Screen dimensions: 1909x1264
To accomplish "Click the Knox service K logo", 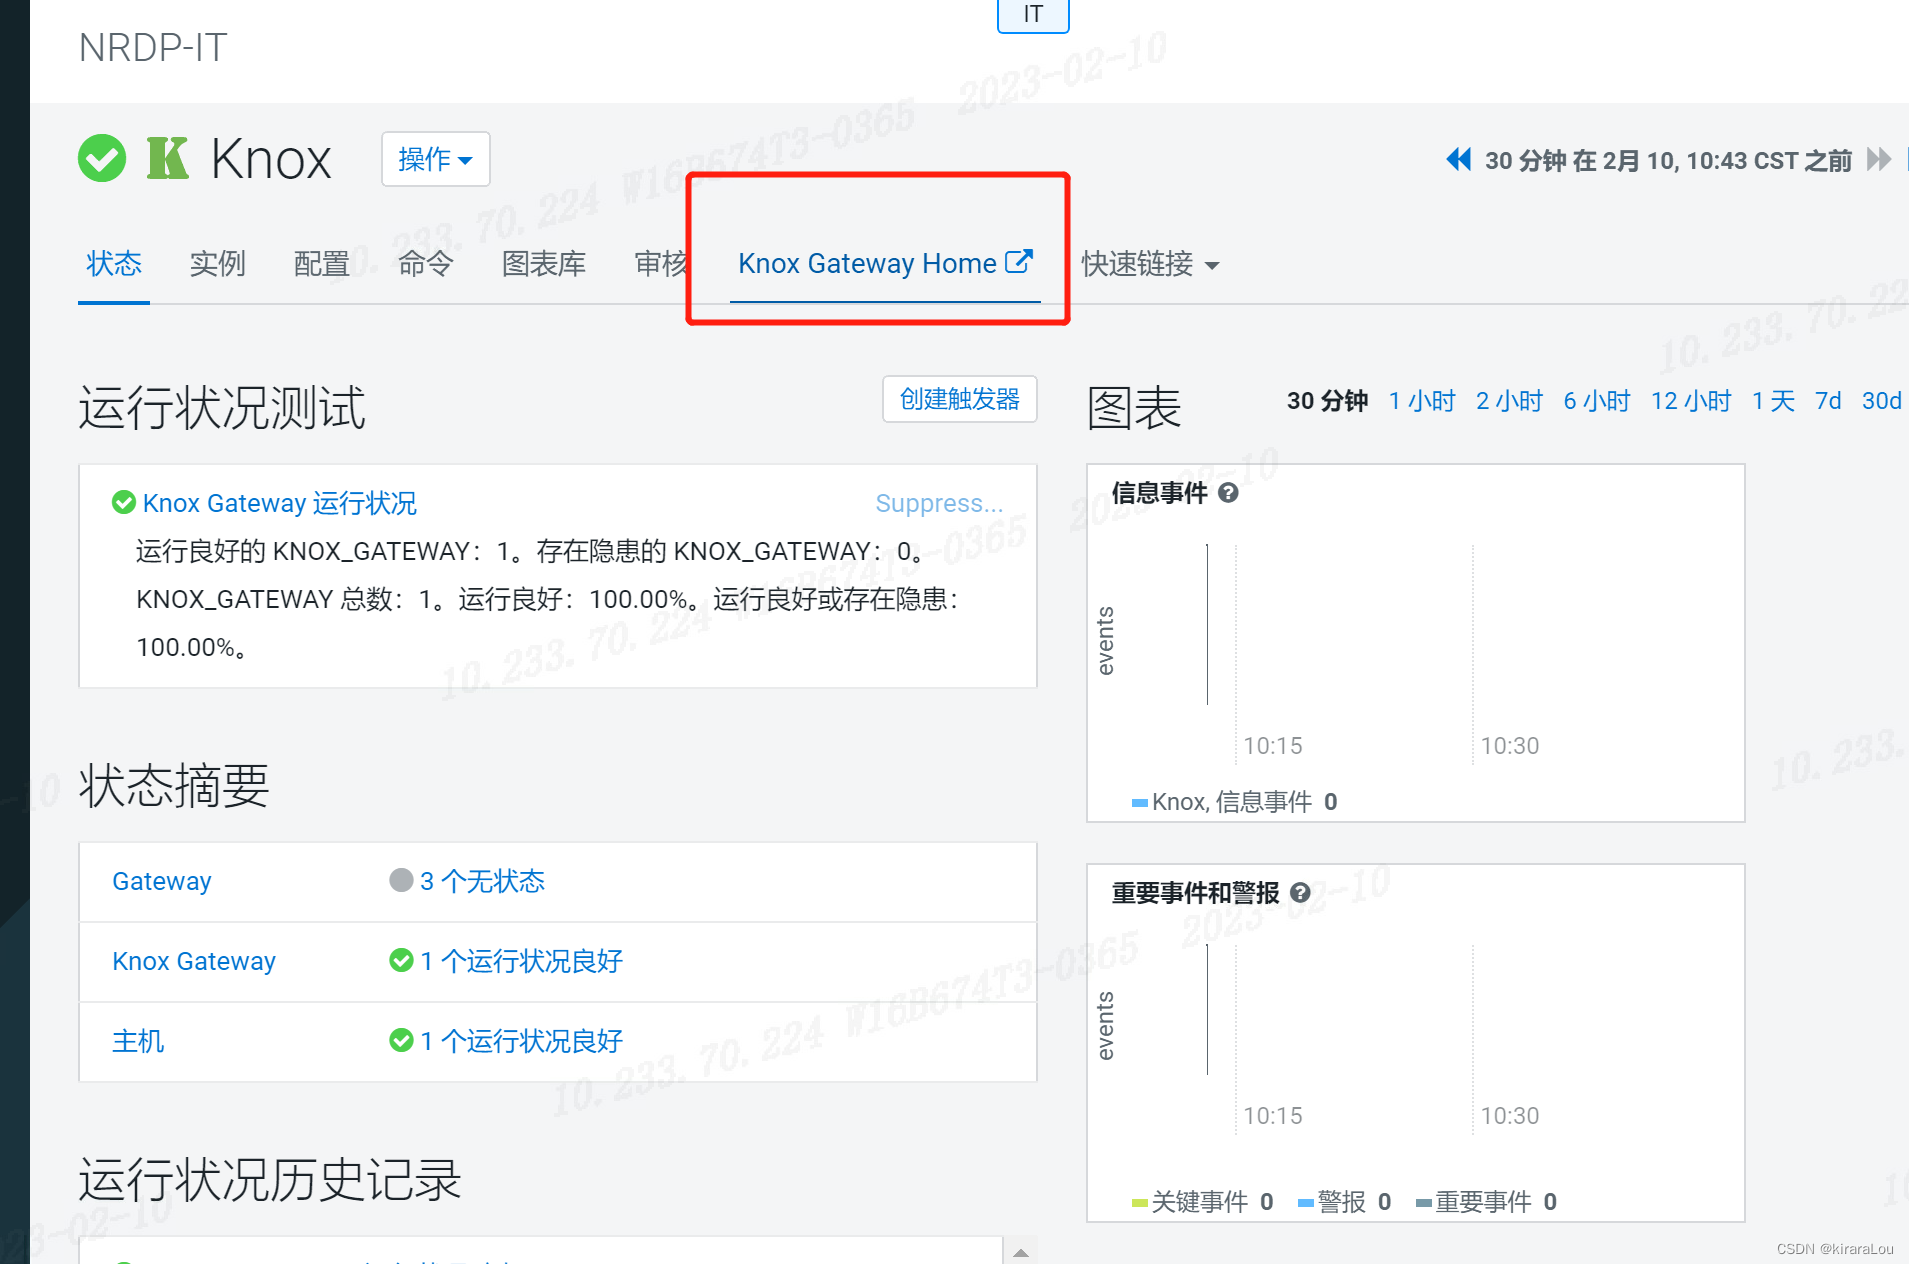I will click(x=167, y=158).
